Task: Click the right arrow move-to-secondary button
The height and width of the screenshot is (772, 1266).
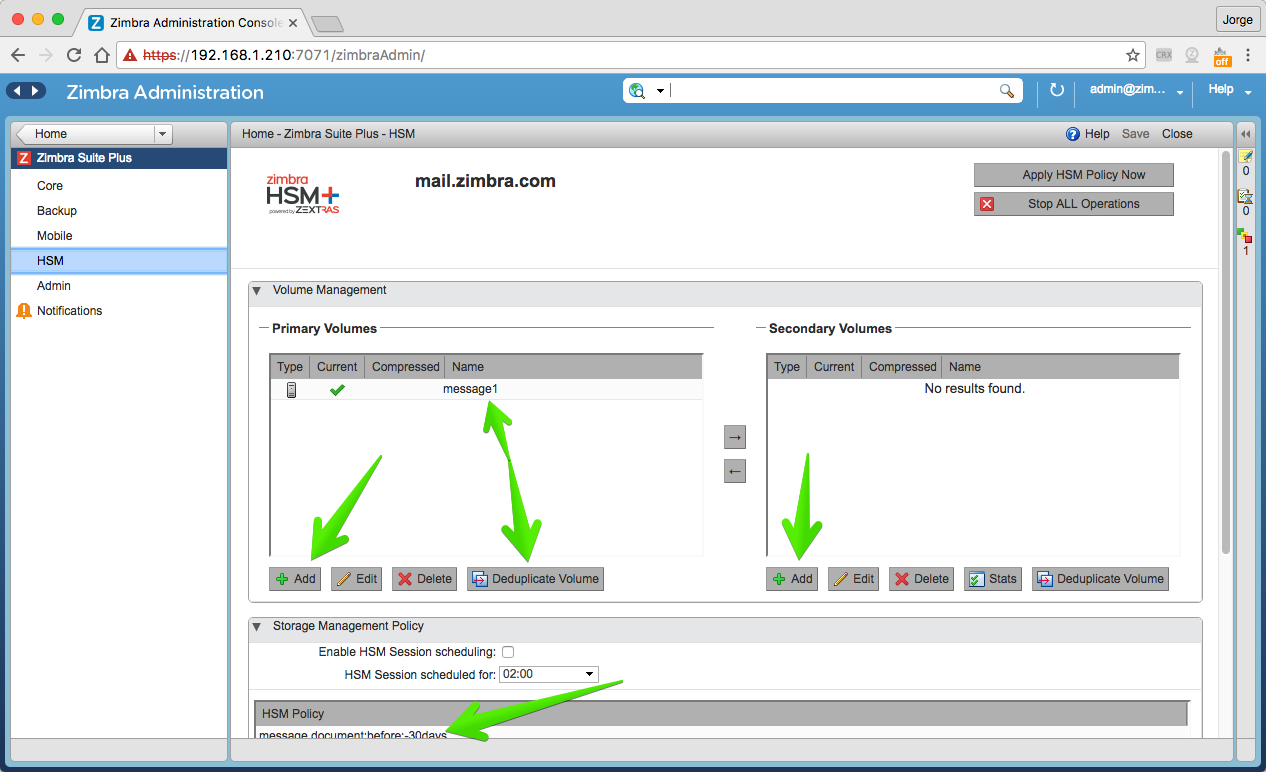Action: pos(735,437)
